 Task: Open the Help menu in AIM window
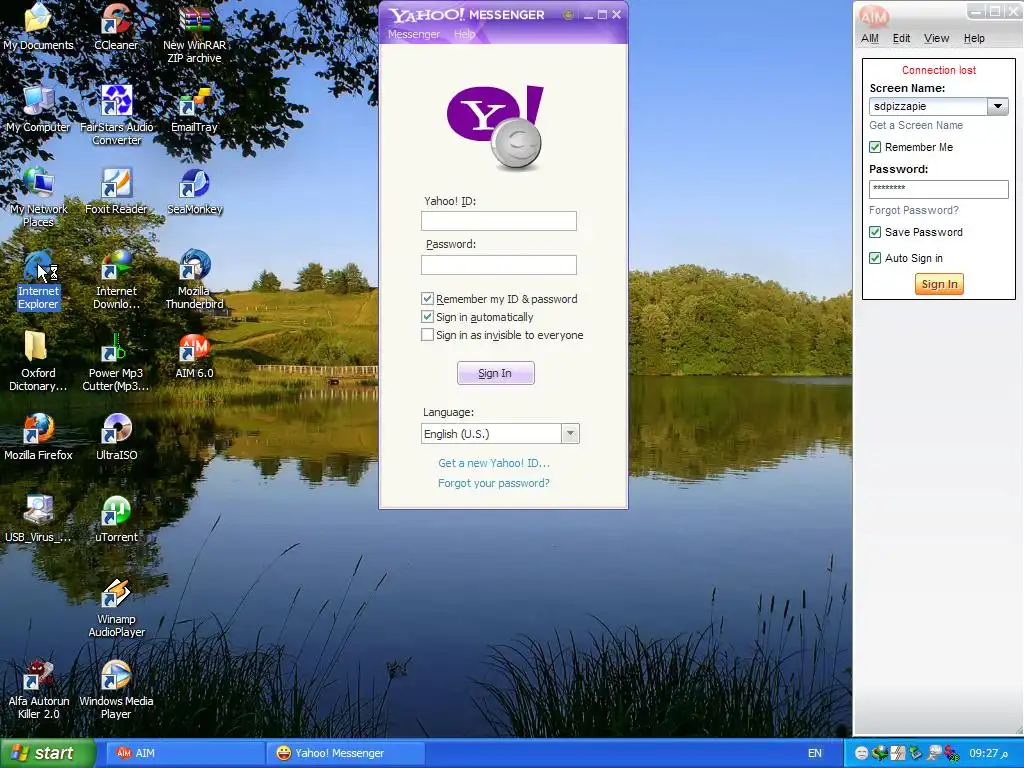tap(974, 39)
